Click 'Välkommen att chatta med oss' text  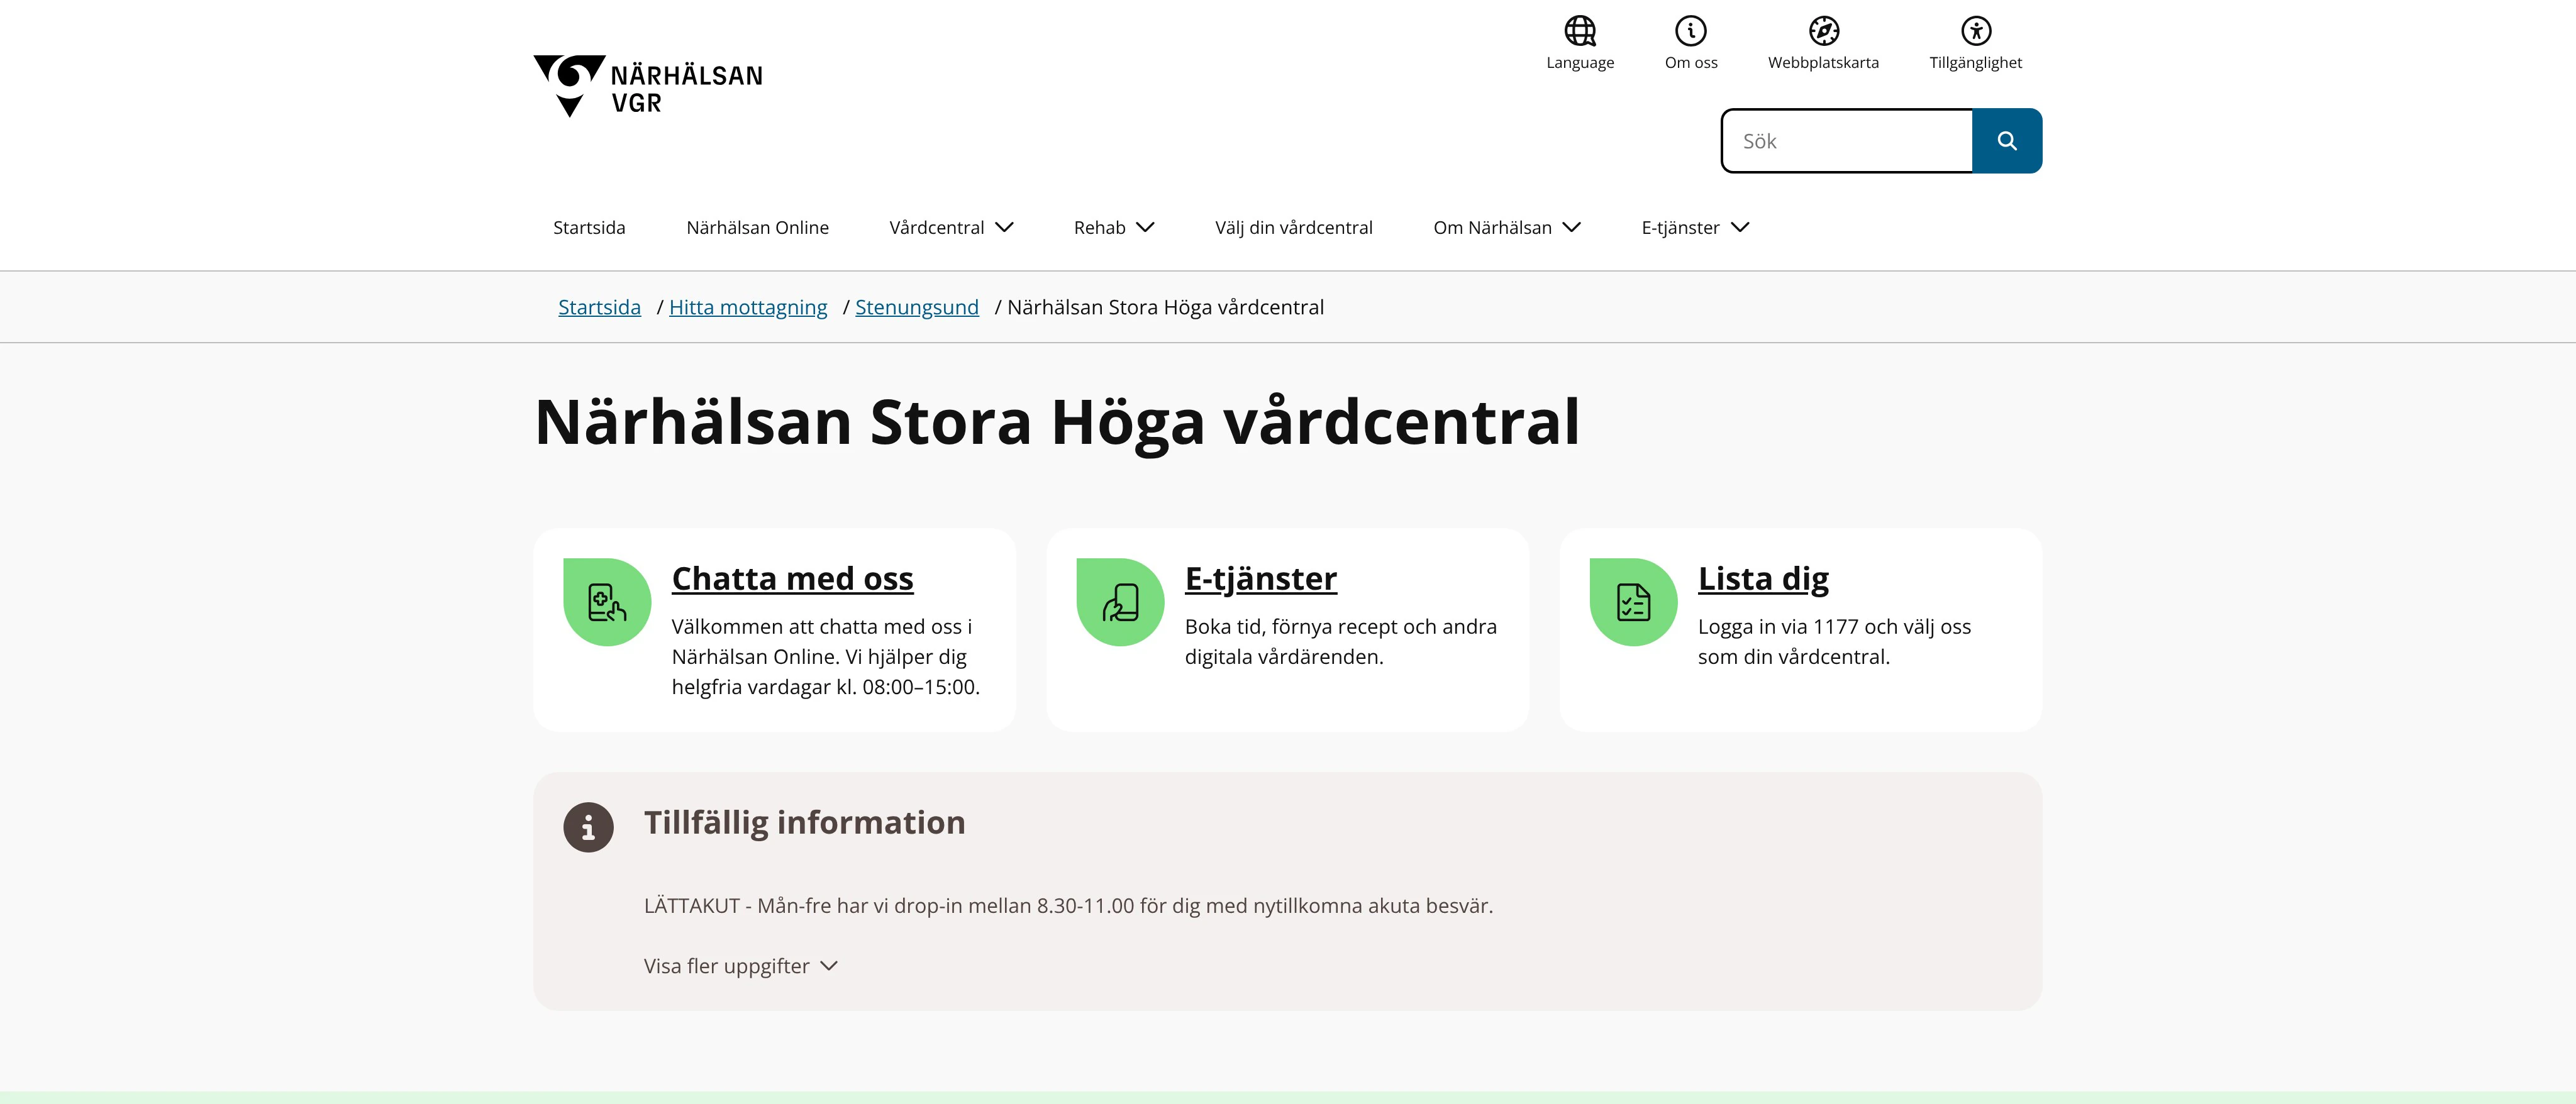(x=825, y=657)
